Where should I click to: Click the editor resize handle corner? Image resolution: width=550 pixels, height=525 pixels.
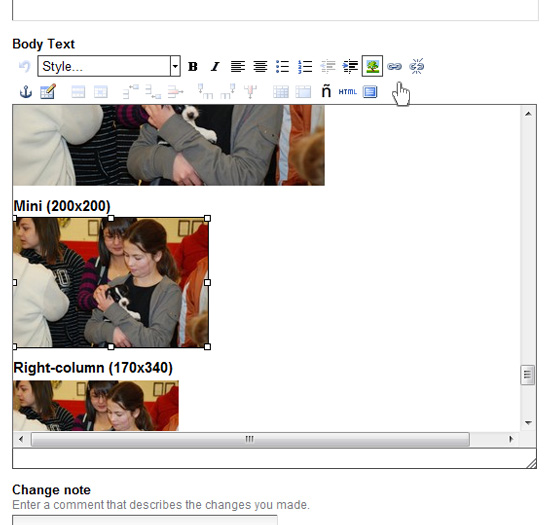pyautogui.click(x=531, y=463)
